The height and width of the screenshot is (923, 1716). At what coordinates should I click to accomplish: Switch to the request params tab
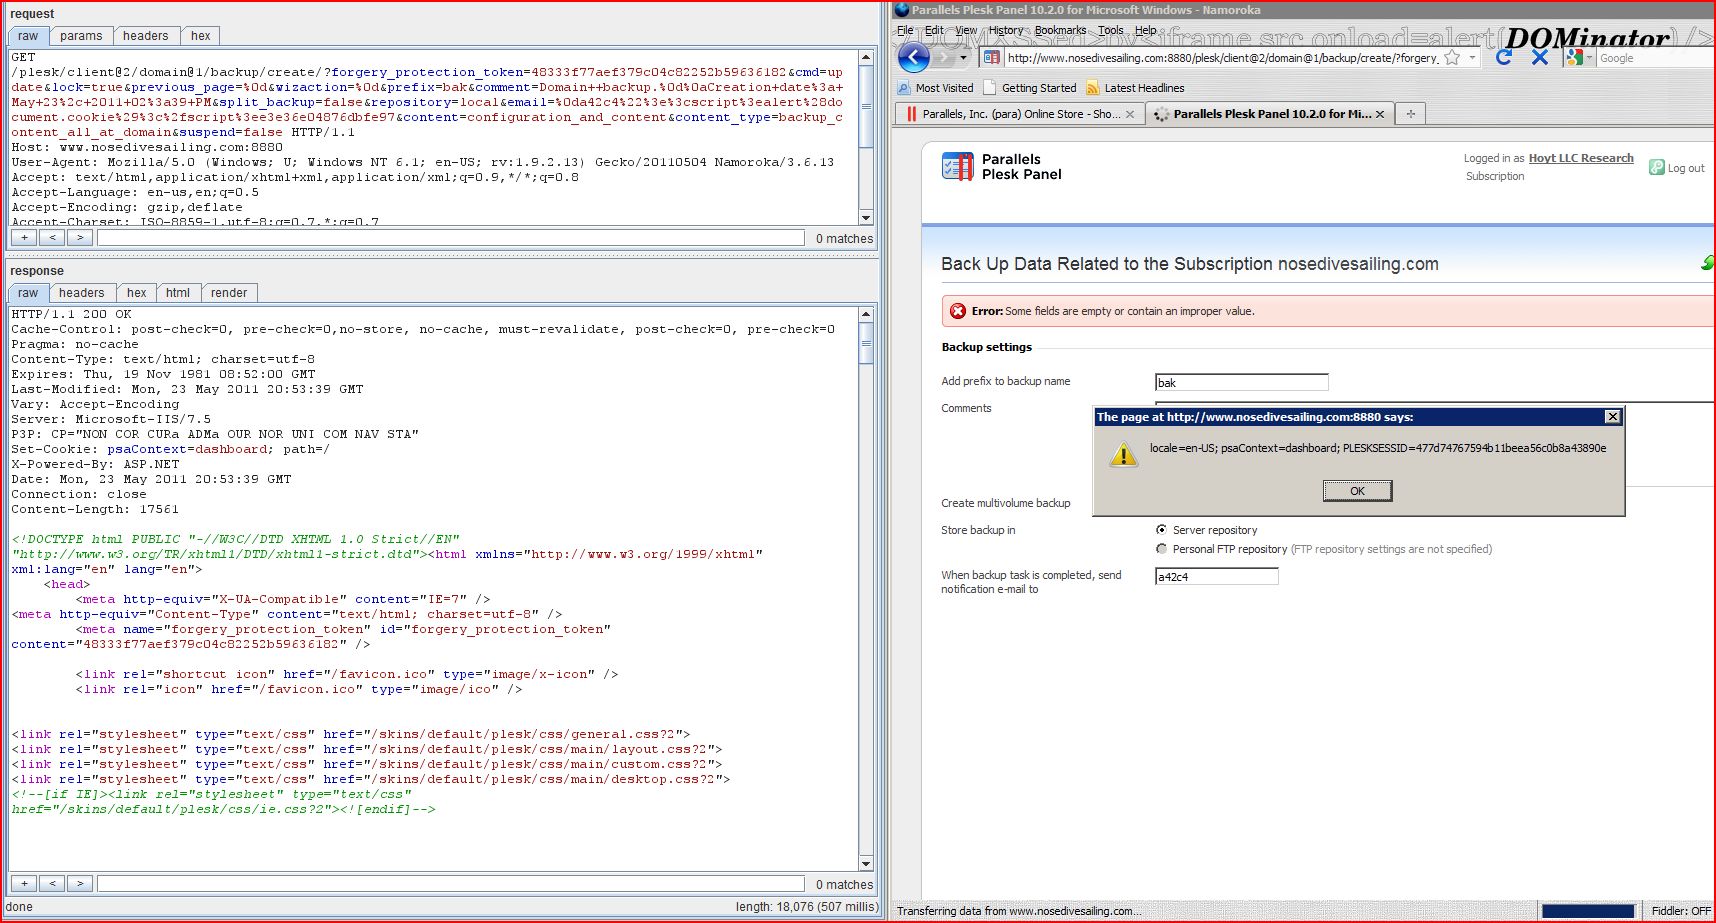pos(81,36)
